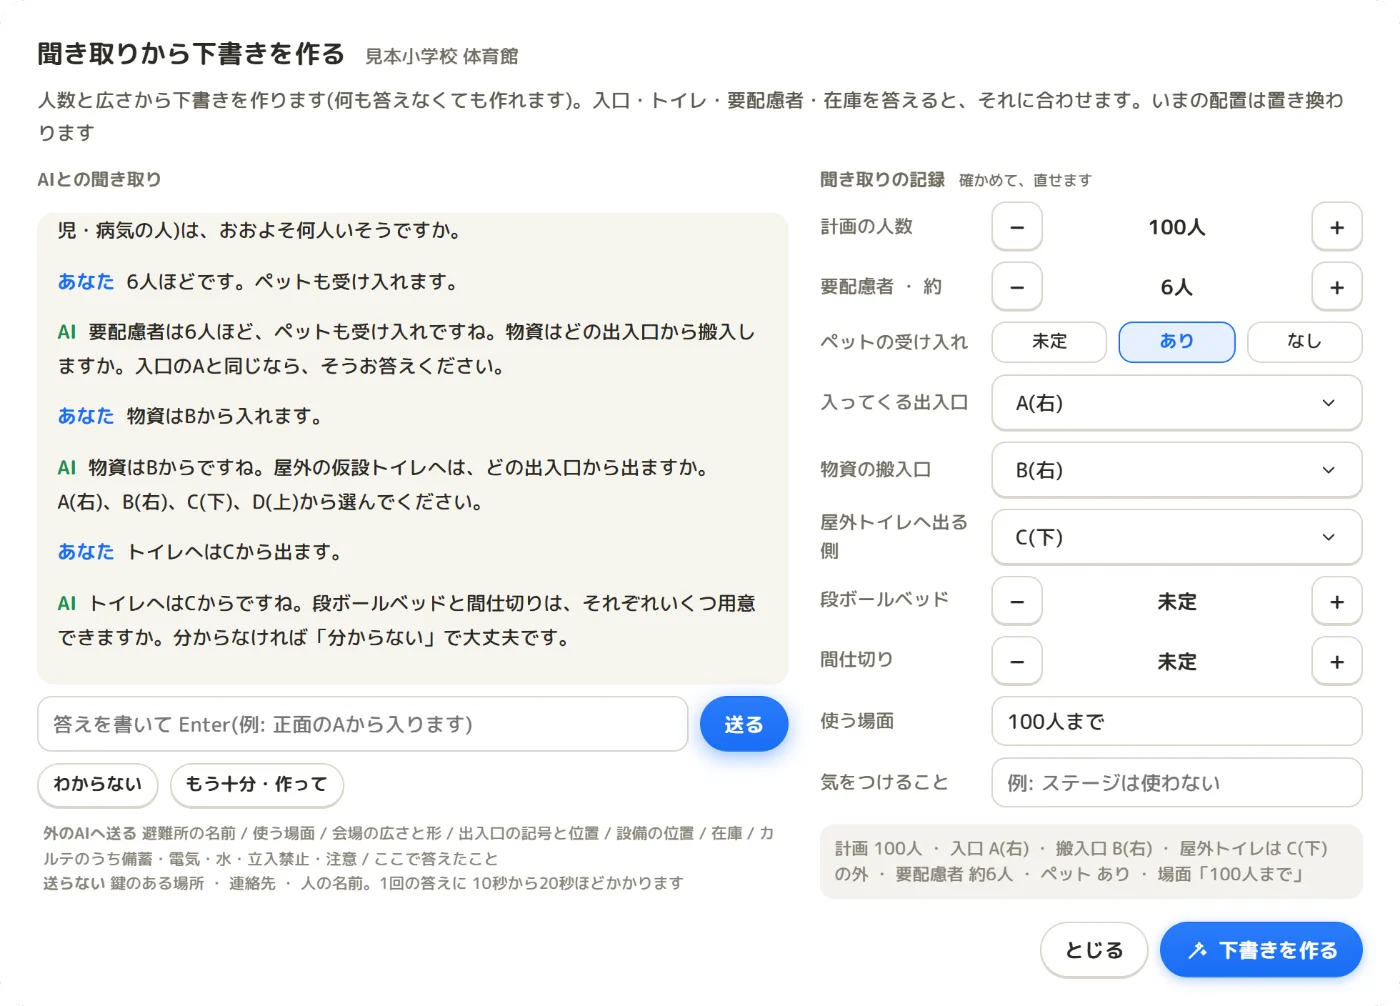Screen dimensions: 1400x1006
Task: Focus the answer text box for AI
Action: tap(363, 724)
